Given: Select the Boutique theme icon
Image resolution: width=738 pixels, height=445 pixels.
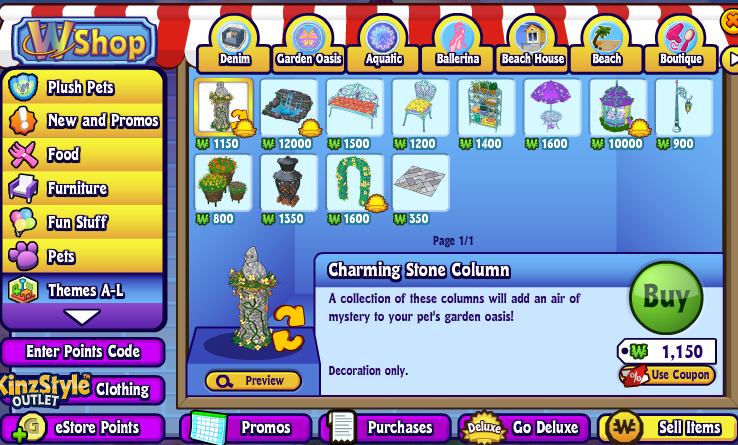Looking at the screenshot, I should click(681, 37).
